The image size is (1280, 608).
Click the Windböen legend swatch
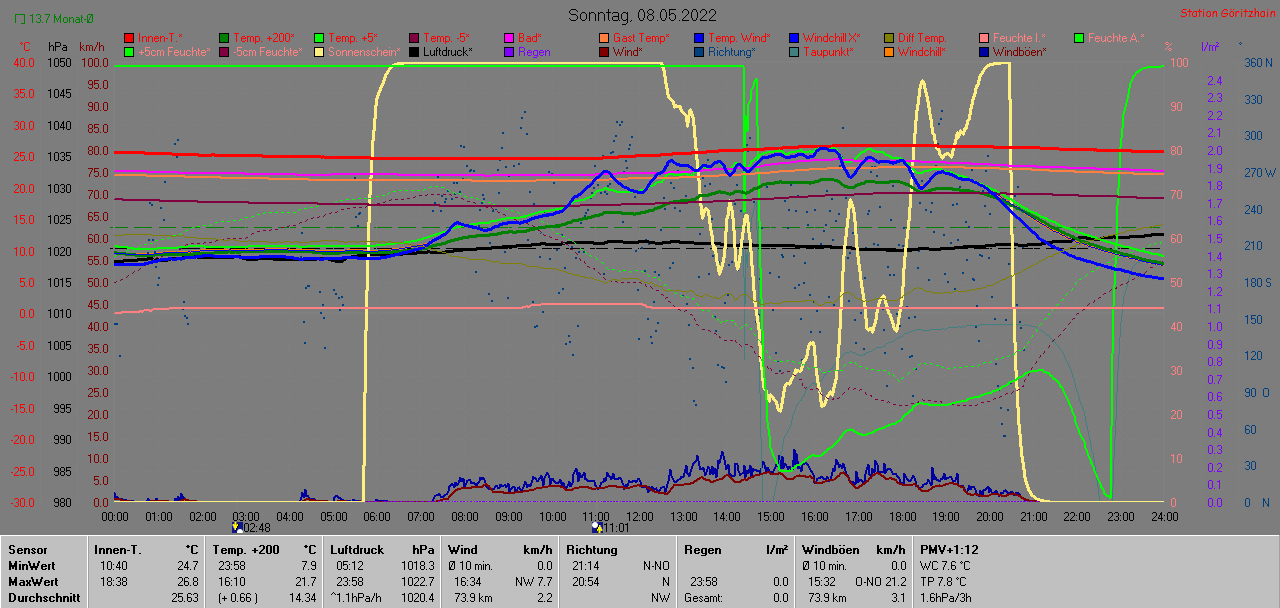point(984,51)
